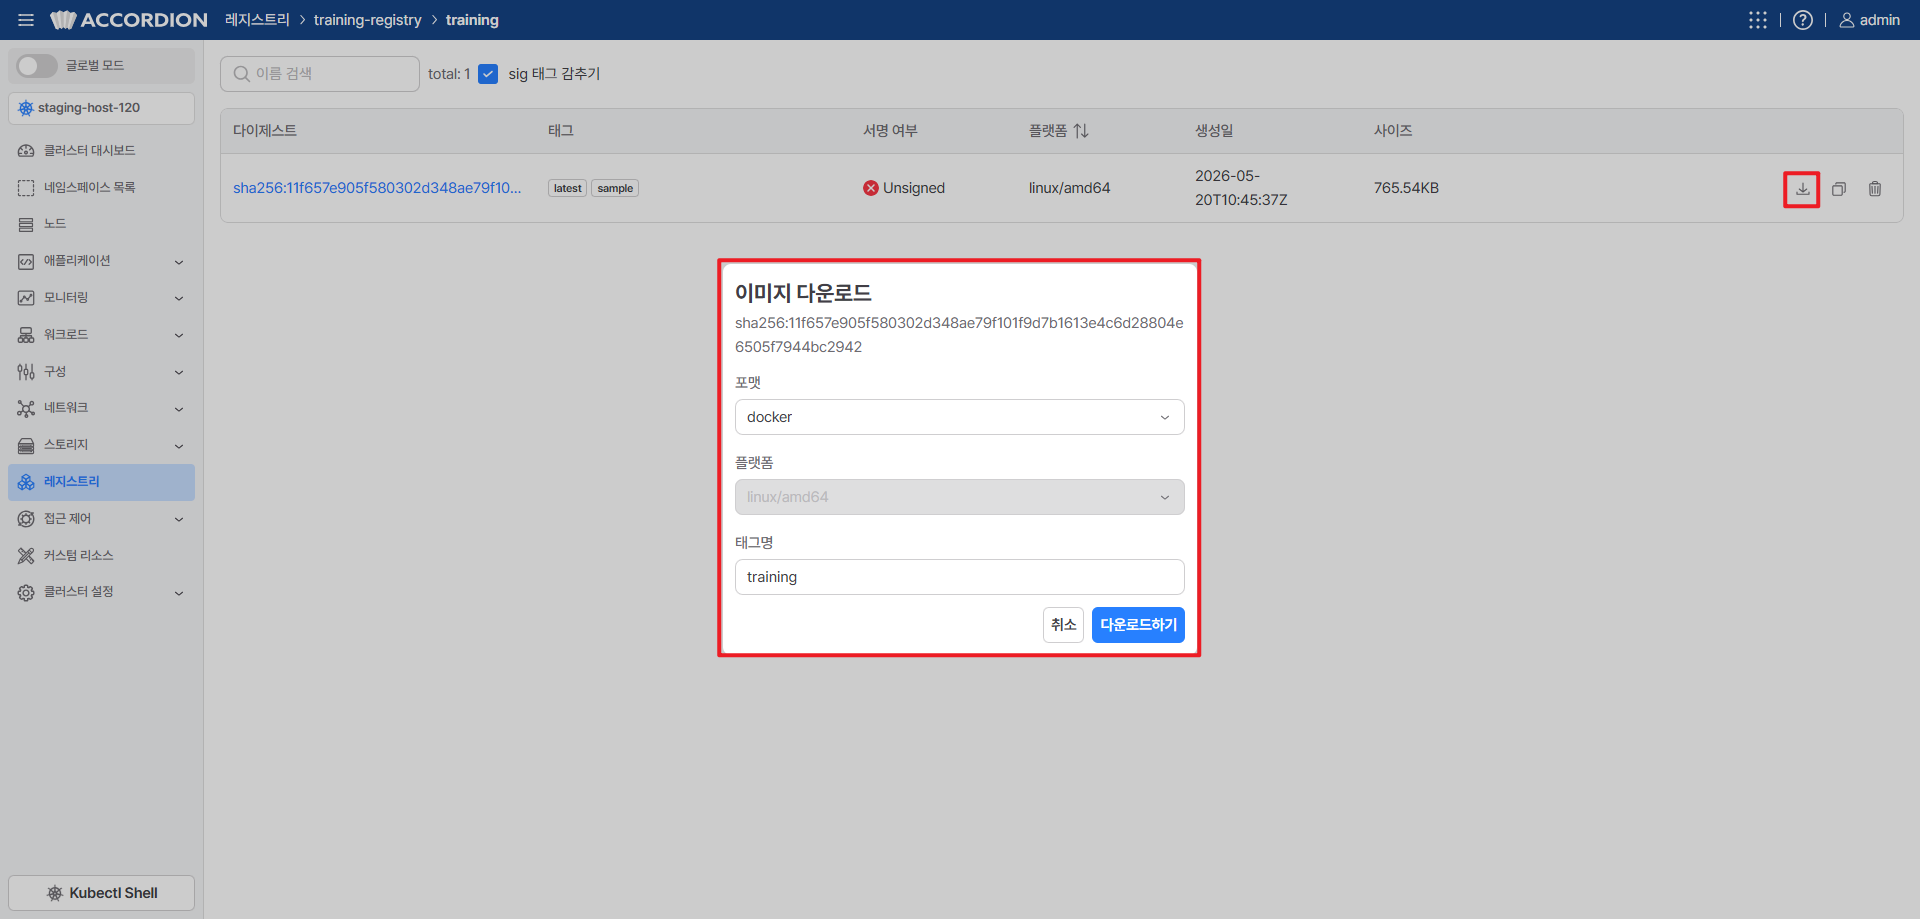Expand the 네트워크 sidebar menu
The image size is (1920, 919).
tap(101, 408)
